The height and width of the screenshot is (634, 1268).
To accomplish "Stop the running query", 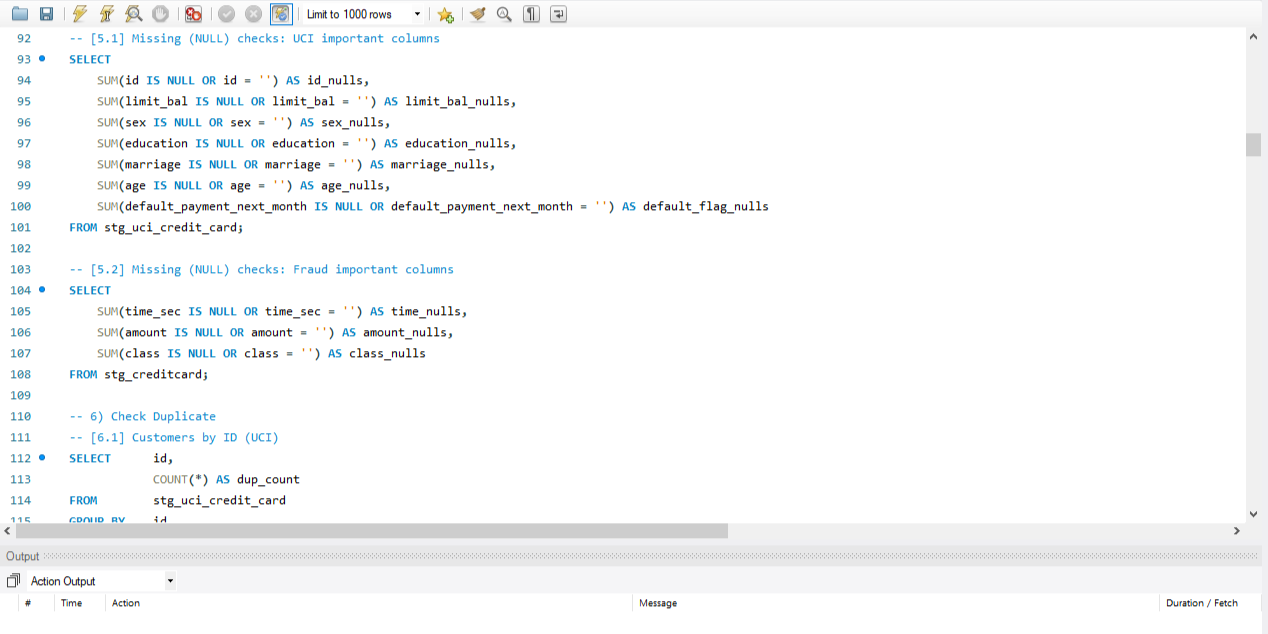I will coord(160,14).
